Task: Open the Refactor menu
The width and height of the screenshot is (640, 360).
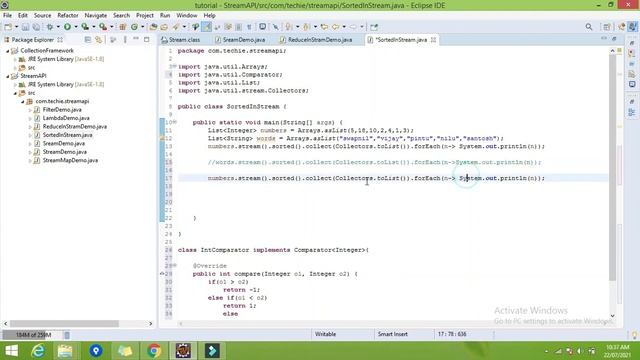Action: pos(68,16)
